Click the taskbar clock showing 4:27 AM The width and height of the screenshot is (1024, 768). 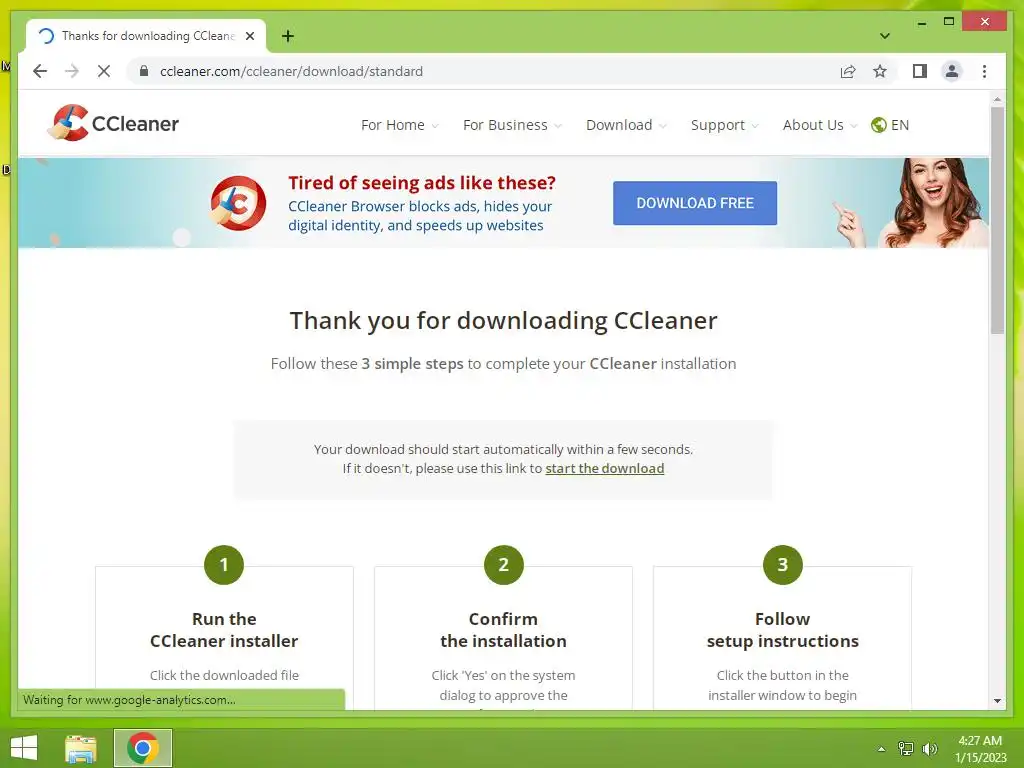click(980, 748)
